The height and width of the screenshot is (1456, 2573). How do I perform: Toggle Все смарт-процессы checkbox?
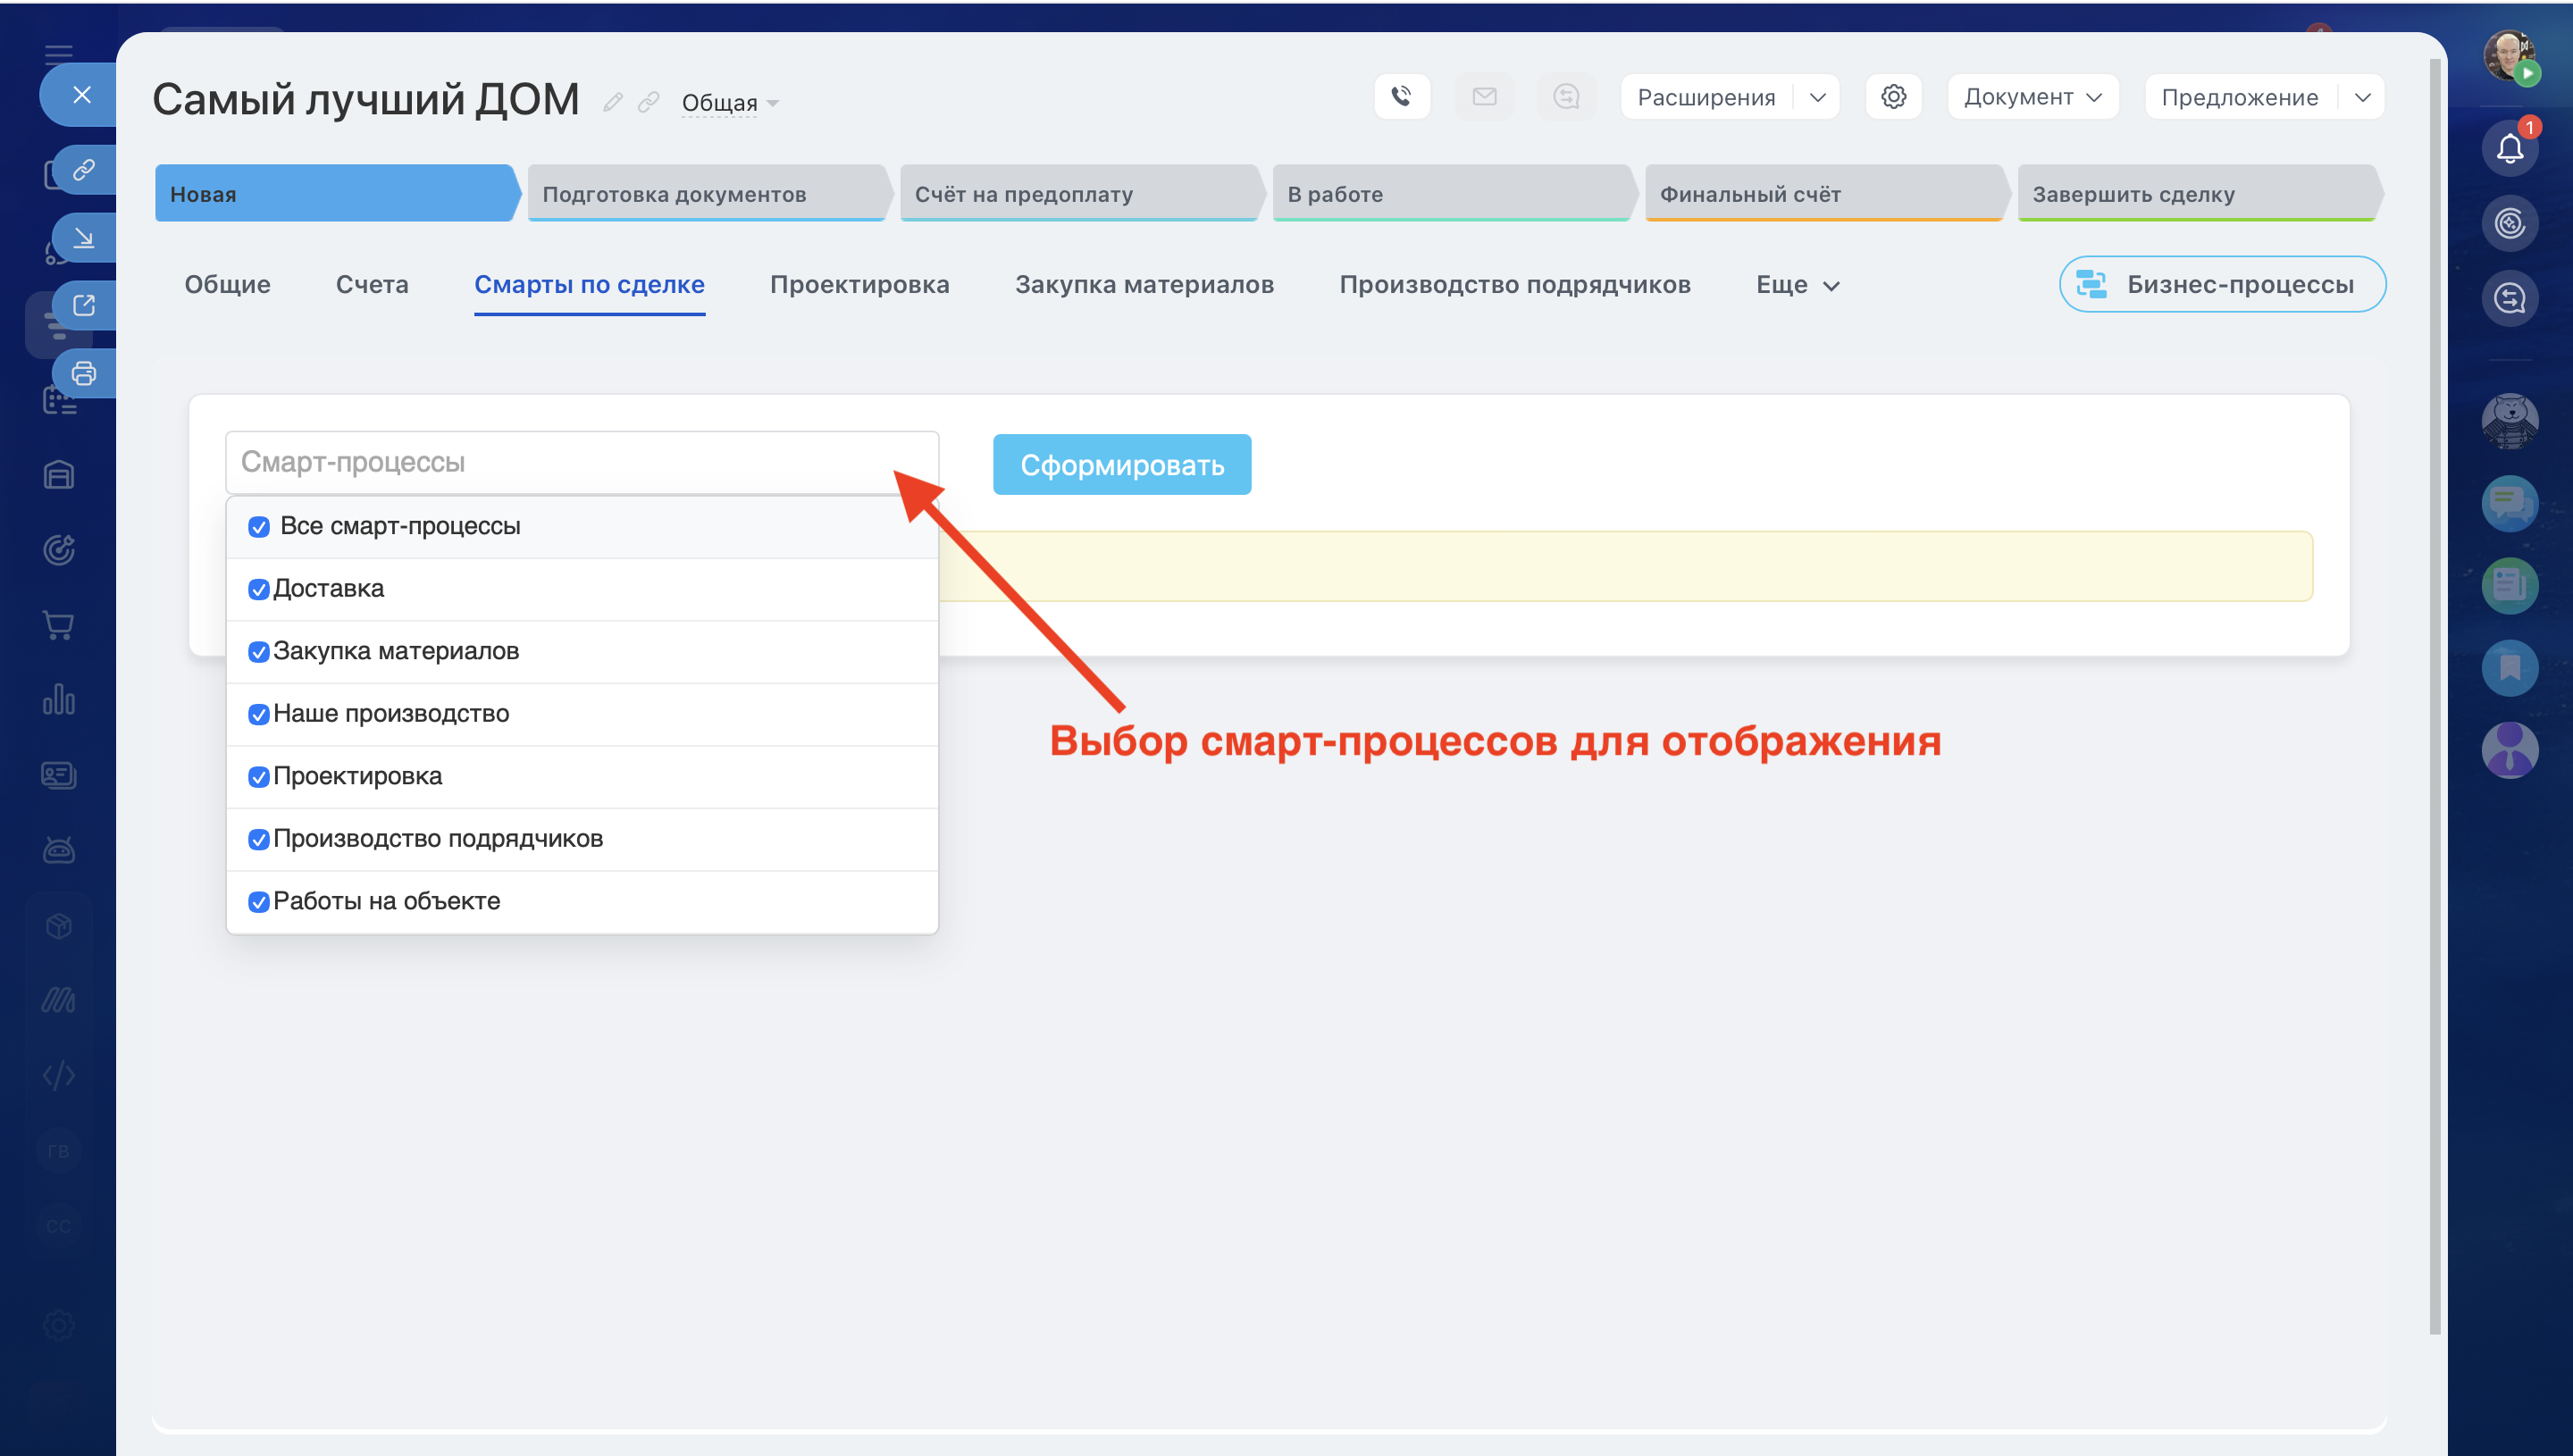259,527
